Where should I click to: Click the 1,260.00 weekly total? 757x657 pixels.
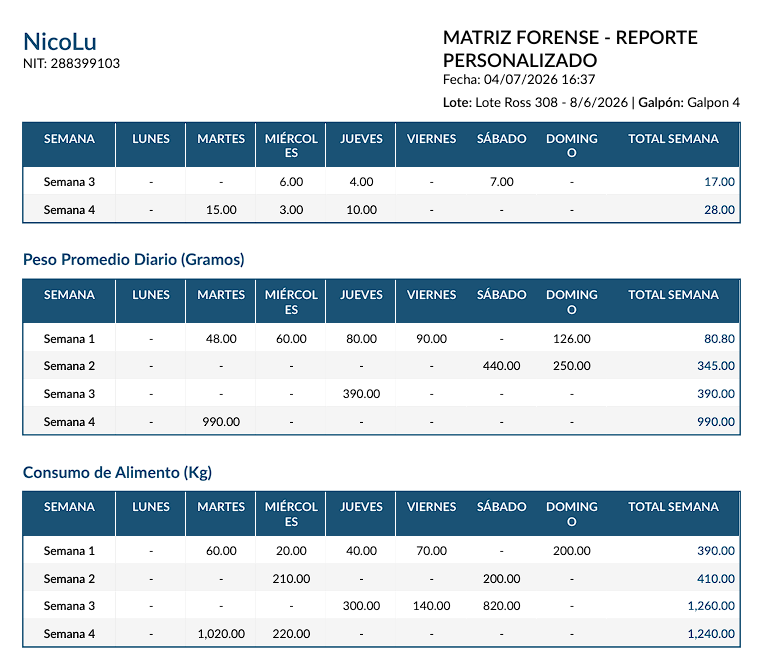click(x=711, y=606)
